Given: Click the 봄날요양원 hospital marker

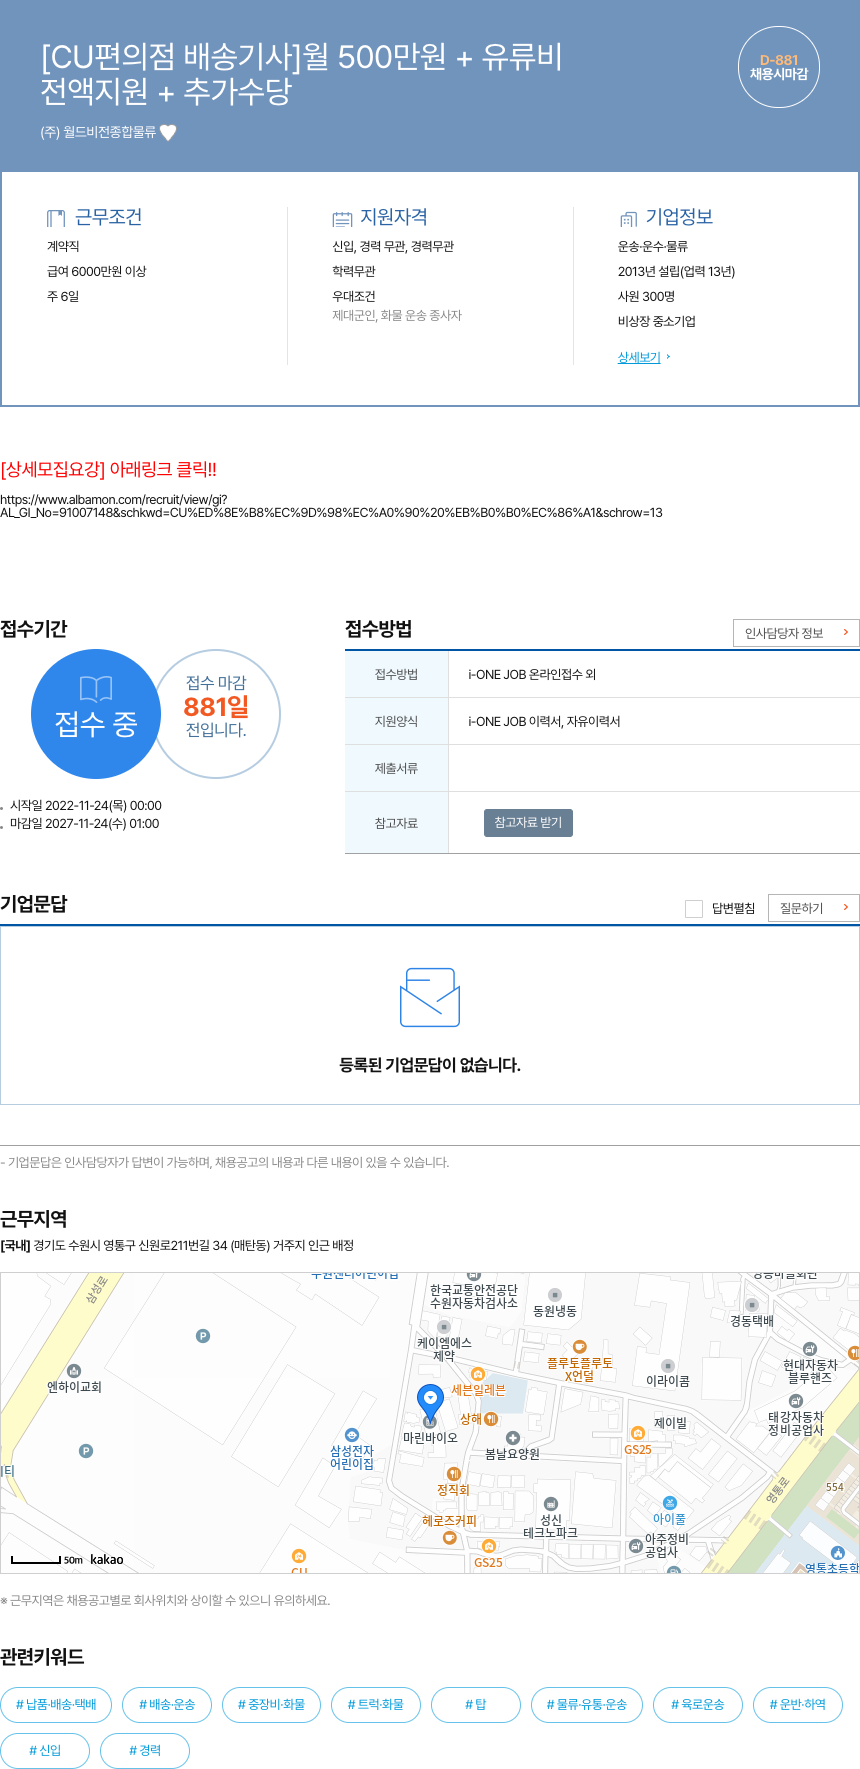Looking at the screenshot, I should coord(513,1438).
